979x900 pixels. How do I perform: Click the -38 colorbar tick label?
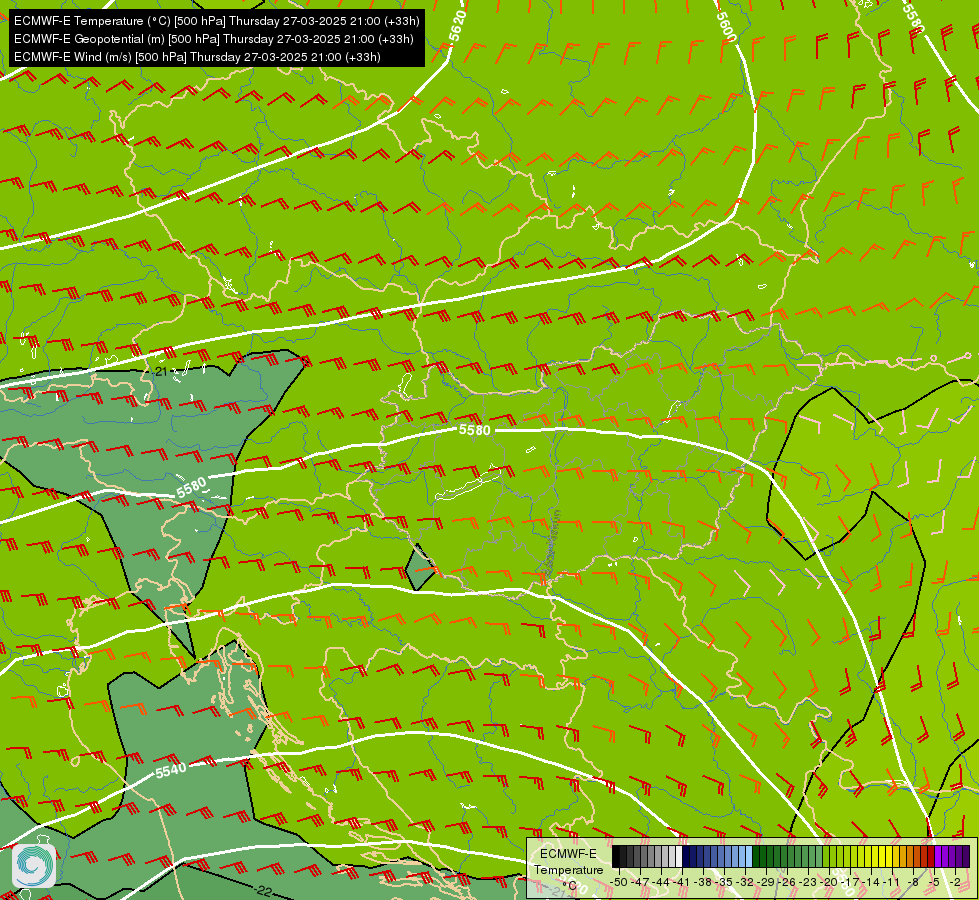[x=703, y=882]
